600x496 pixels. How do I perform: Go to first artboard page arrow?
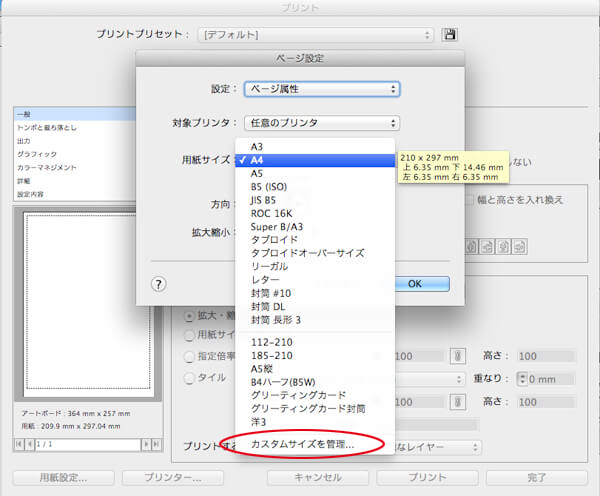tap(19, 444)
